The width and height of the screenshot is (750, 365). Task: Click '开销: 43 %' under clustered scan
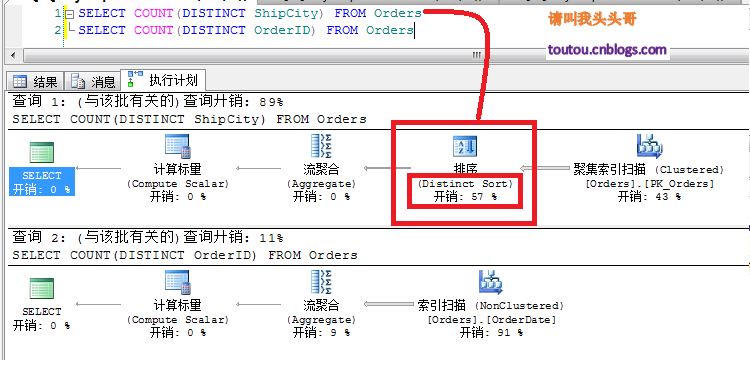tap(649, 197)
